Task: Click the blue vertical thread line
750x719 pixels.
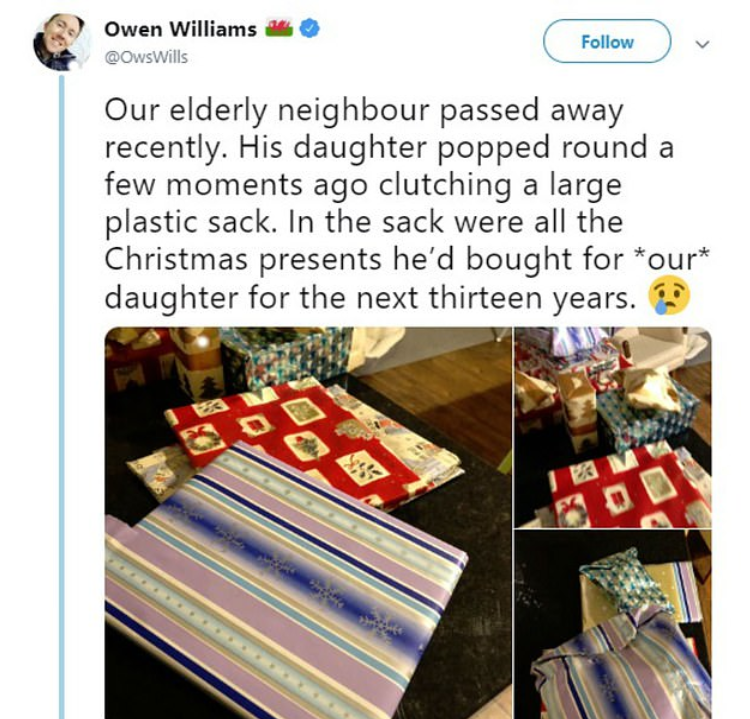Action: point(62,397)
